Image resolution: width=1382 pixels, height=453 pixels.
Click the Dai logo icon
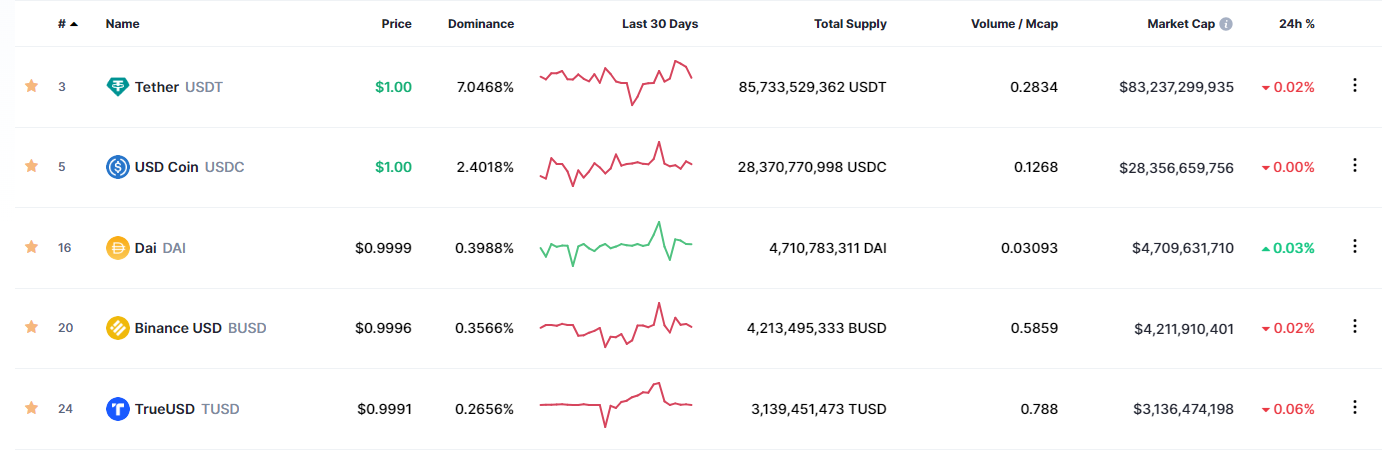[118, 247]
